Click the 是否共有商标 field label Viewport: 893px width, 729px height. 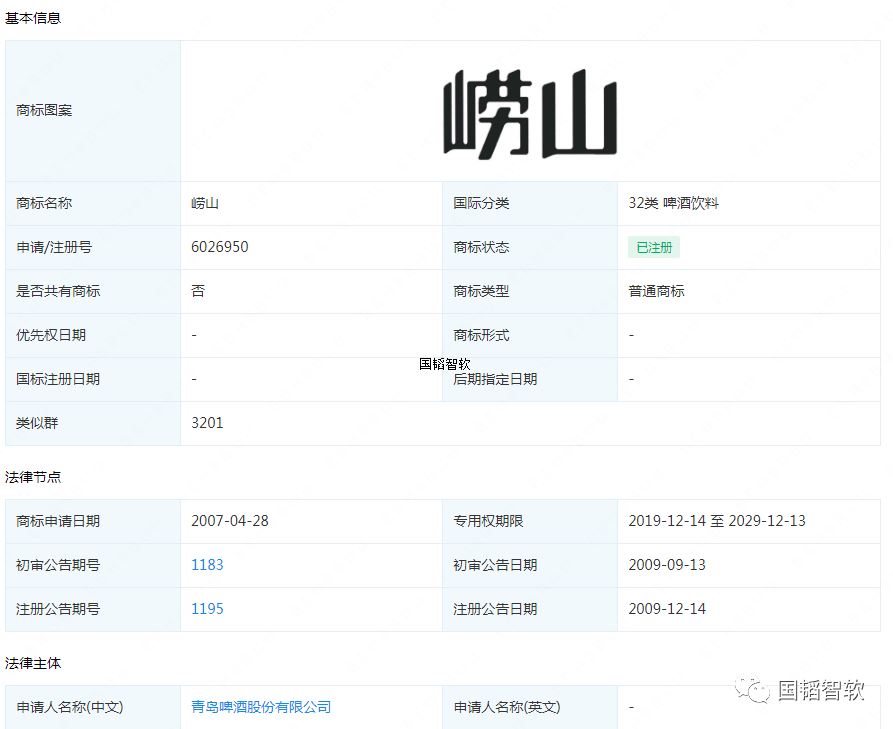click(x=58, y=291)
